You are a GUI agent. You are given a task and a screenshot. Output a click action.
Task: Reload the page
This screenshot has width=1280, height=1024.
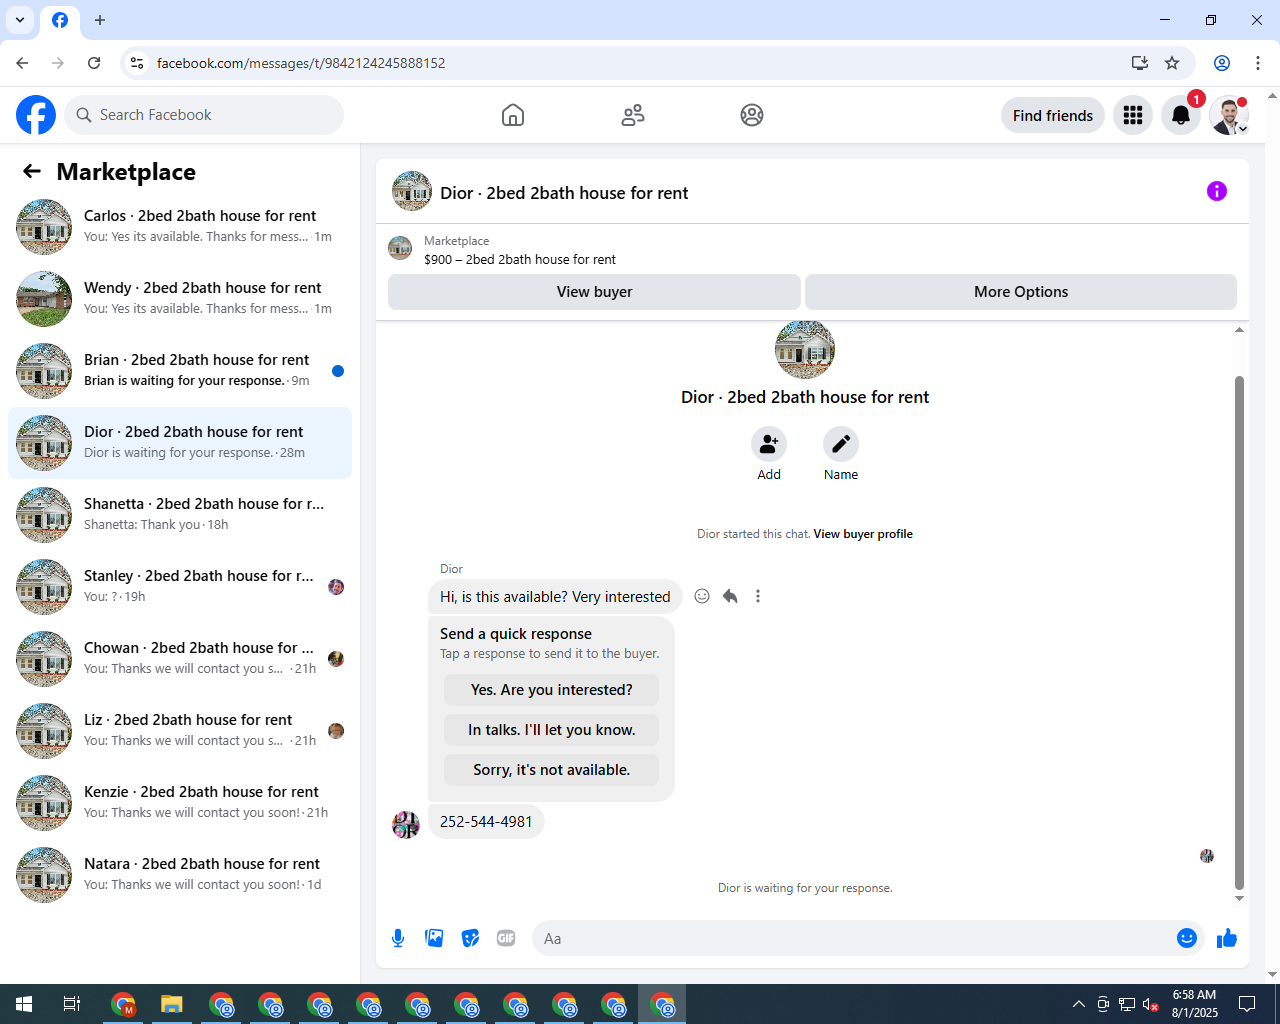tap(94, 63)
